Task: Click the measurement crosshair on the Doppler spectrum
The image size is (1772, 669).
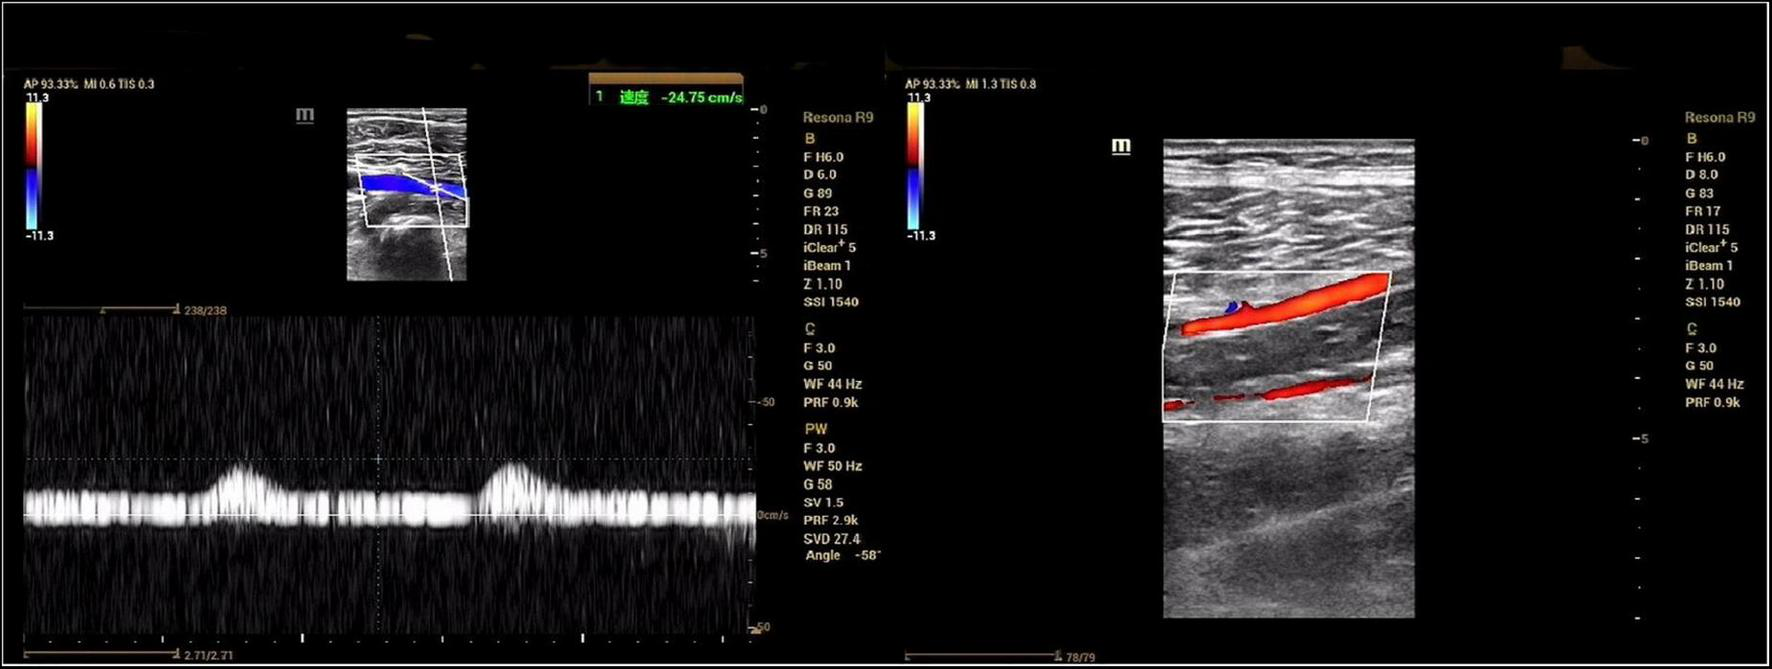Action: [378, 459]
